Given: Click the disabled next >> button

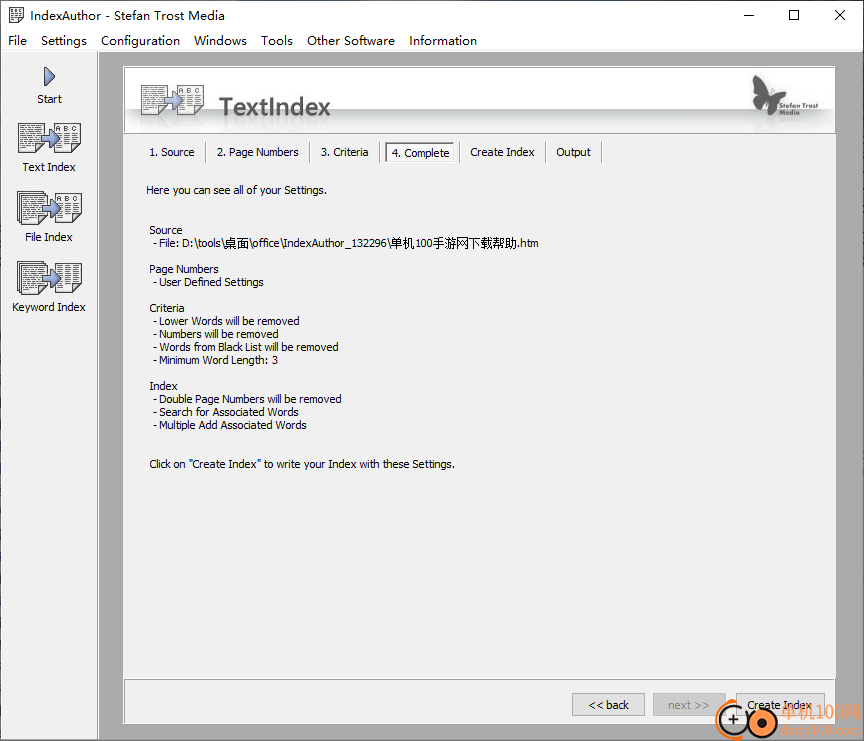Looking at the screenshot, I should [689, 705].
